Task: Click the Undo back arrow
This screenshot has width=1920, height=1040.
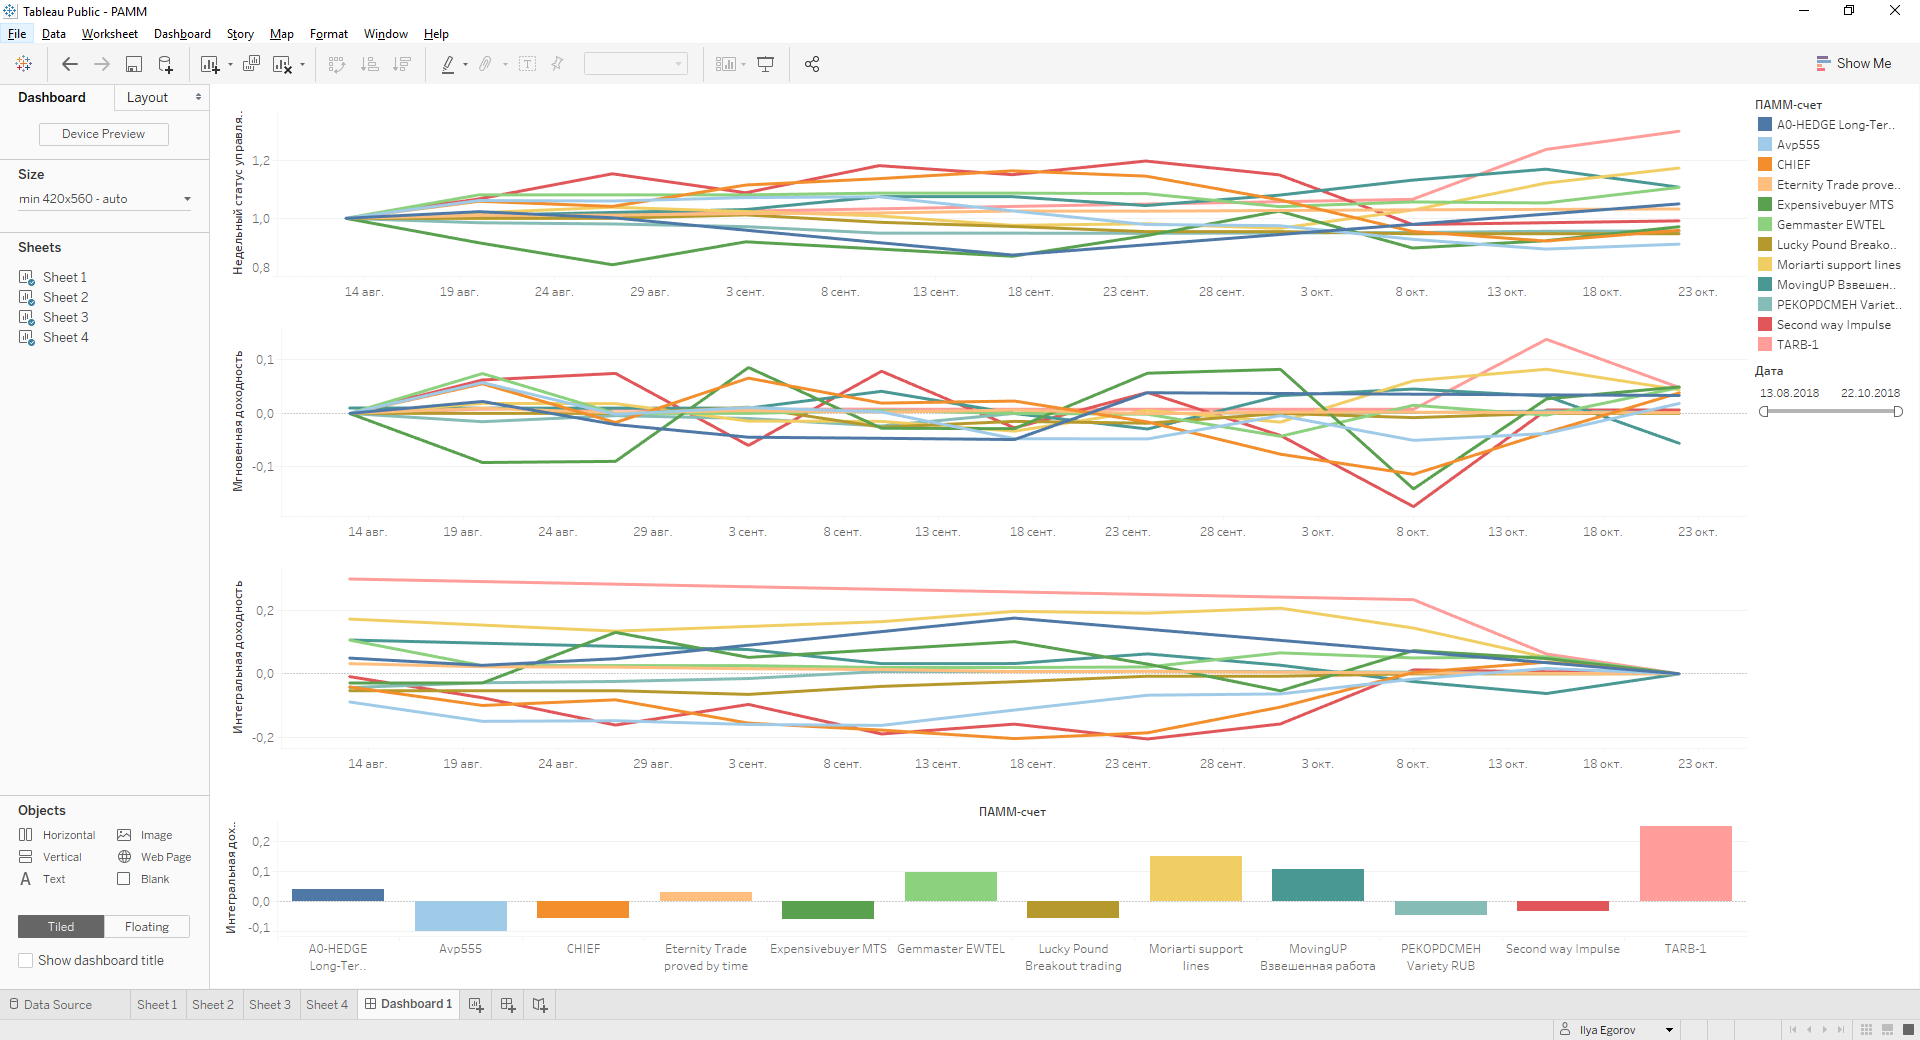Action: (70, 64)
